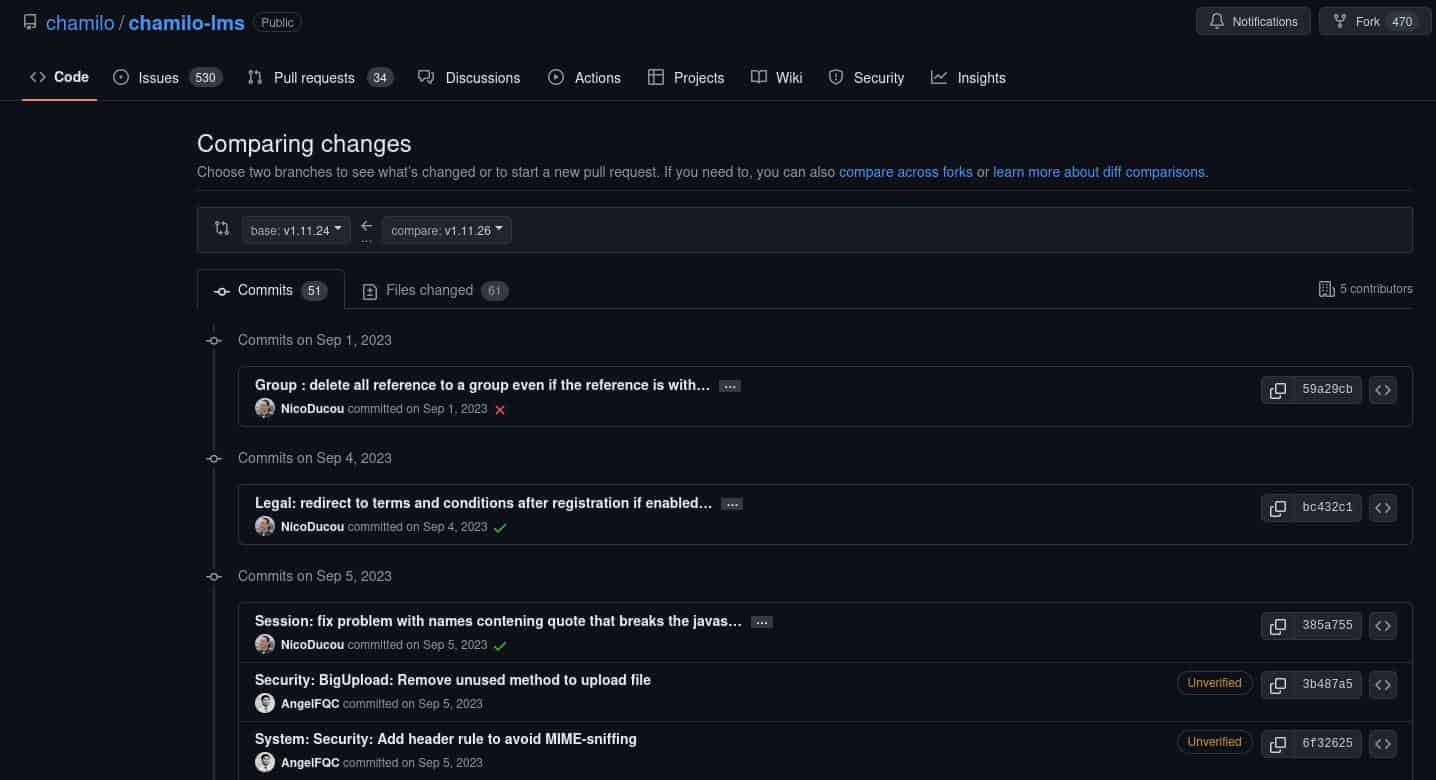Screen dimensions: 1436x780
Task: Open the compare: v1.11.26 dropdown
Action: (x=447, y=230)
